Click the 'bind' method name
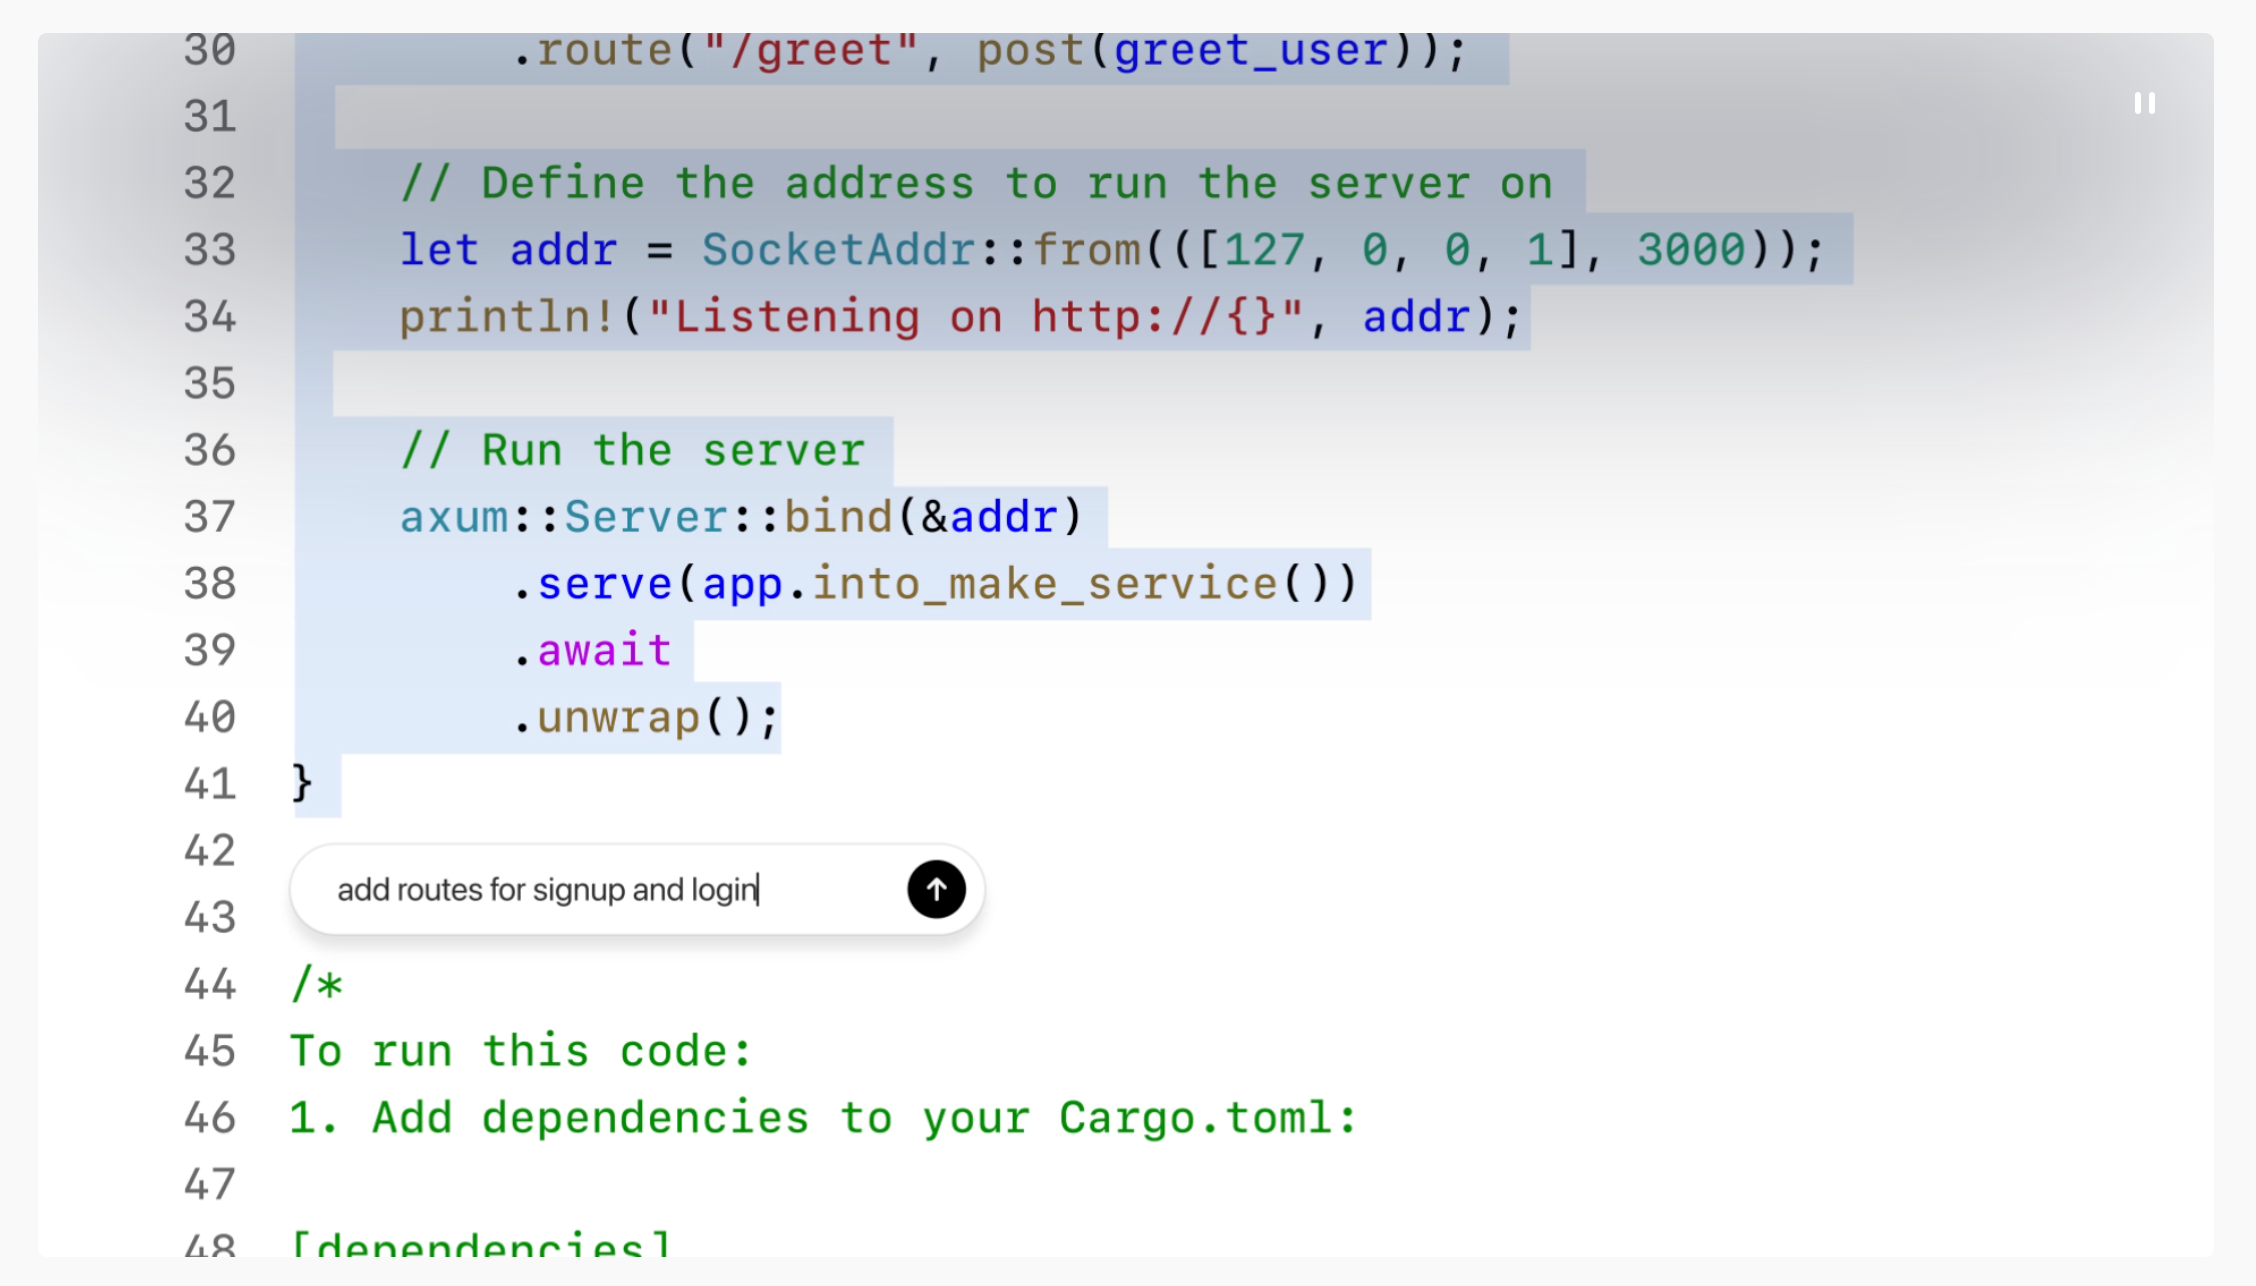The image size is (2256, 1286). pos(838,517)
